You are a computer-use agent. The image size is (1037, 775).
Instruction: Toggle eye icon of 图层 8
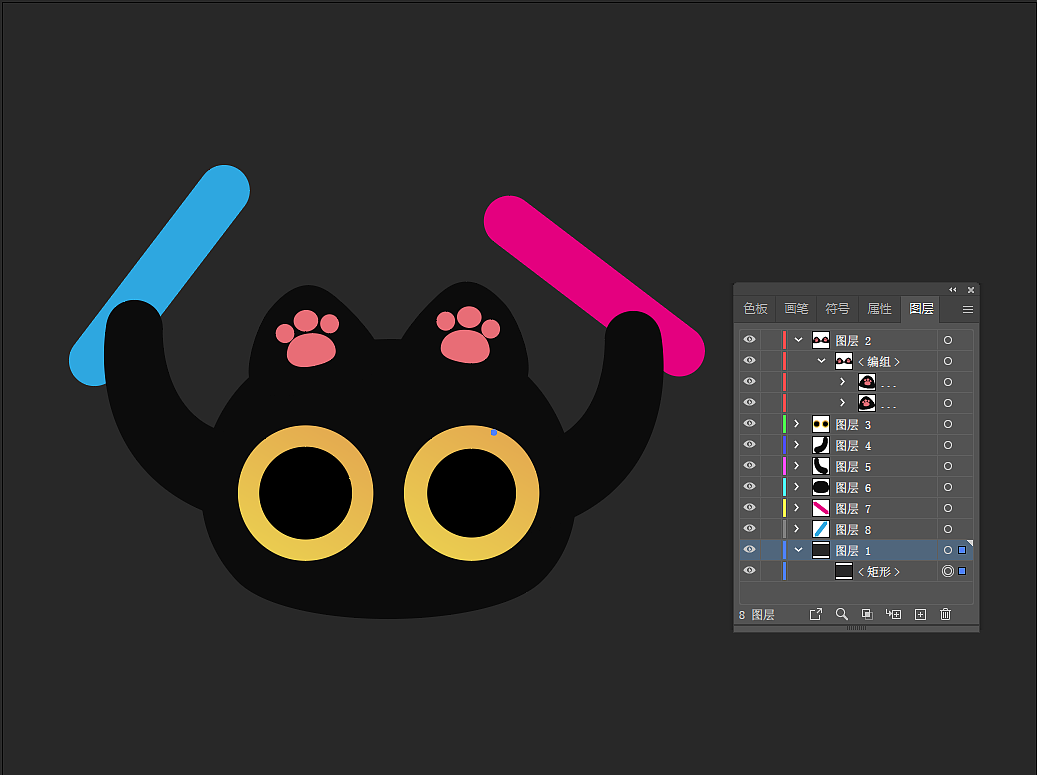click(749, 528)
